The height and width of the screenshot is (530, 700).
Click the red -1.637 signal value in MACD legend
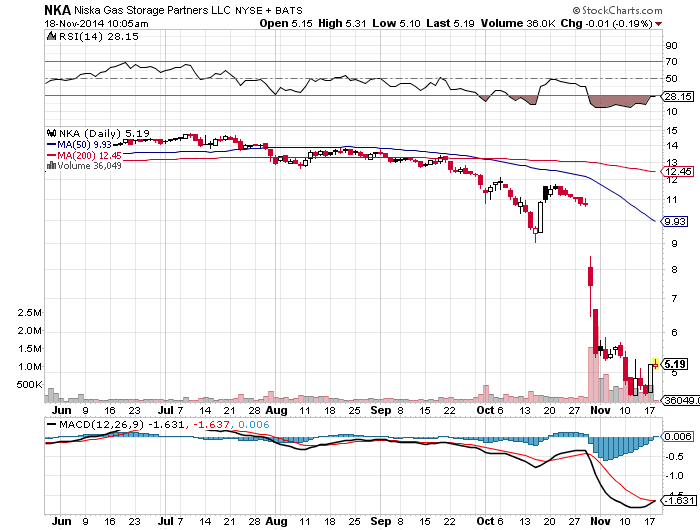(x=210, y=424)
